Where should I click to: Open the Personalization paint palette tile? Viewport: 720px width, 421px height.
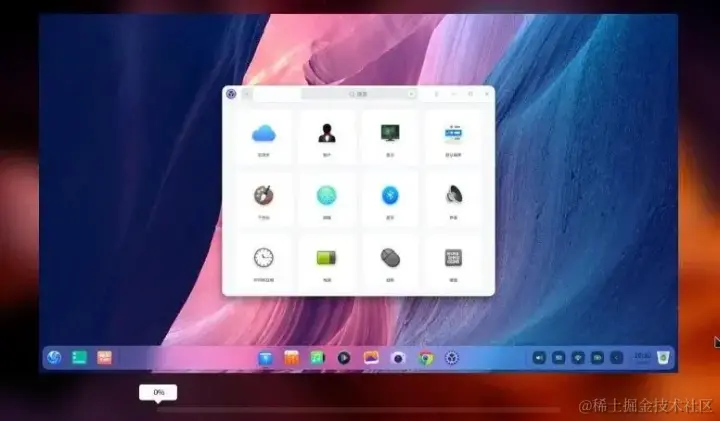click(x=264, y=199)
